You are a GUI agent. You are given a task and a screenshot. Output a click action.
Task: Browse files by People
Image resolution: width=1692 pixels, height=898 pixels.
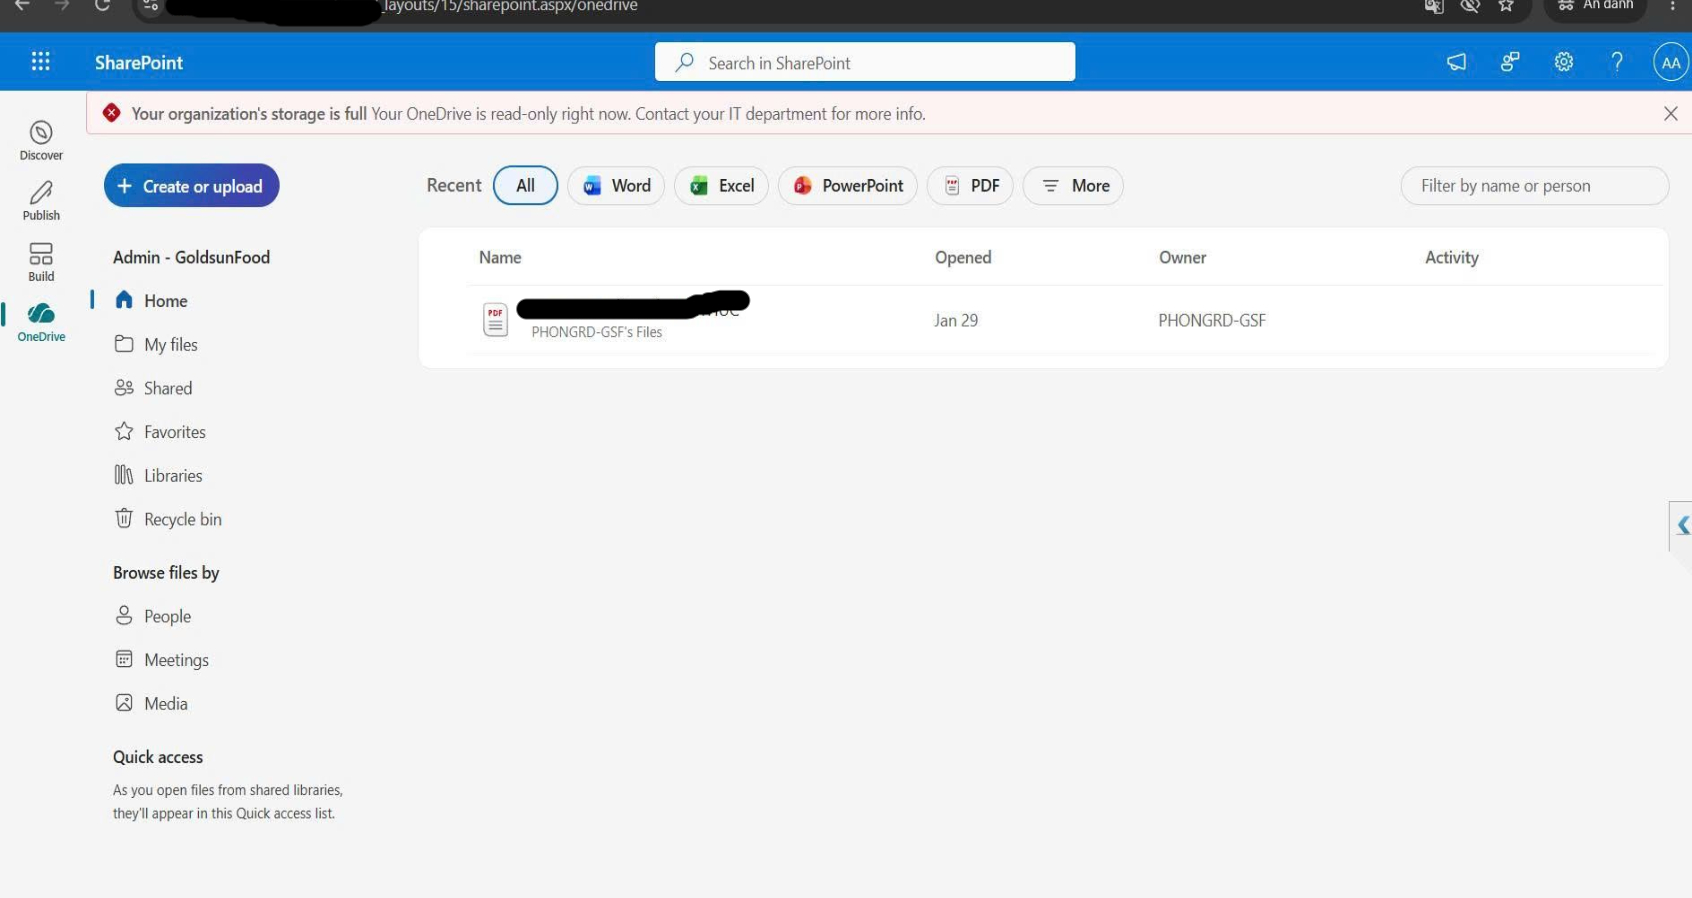point(167,617)
